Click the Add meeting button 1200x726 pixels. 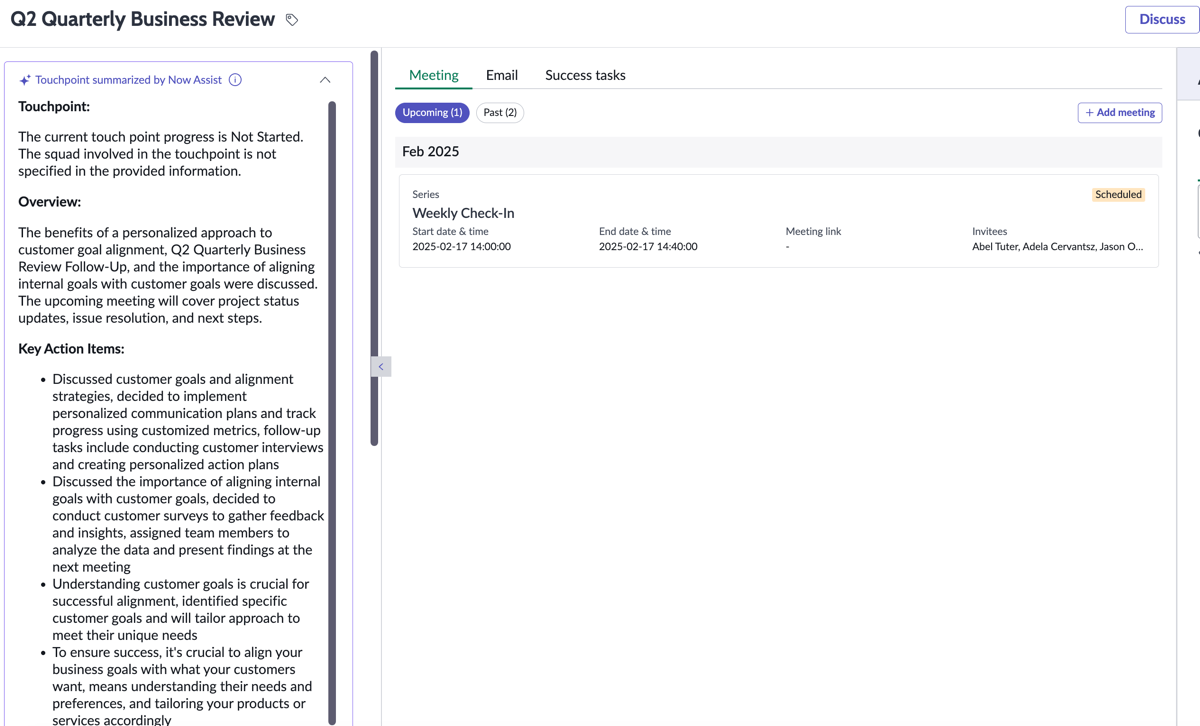click(1120, 113)
